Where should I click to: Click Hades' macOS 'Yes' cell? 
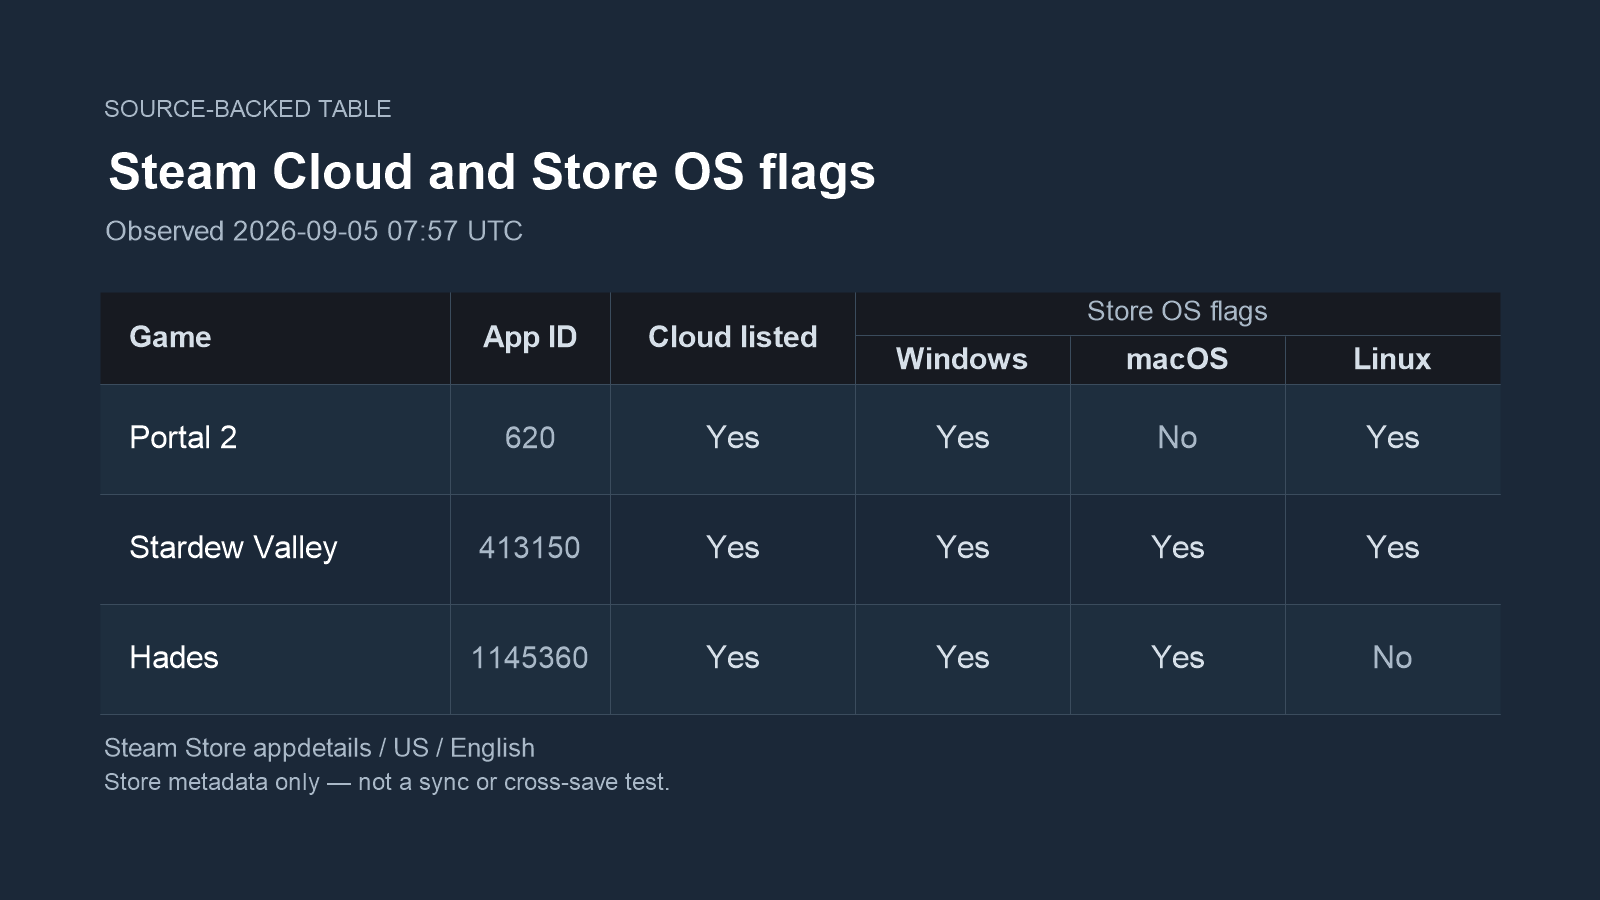(x=1177, y=659)
